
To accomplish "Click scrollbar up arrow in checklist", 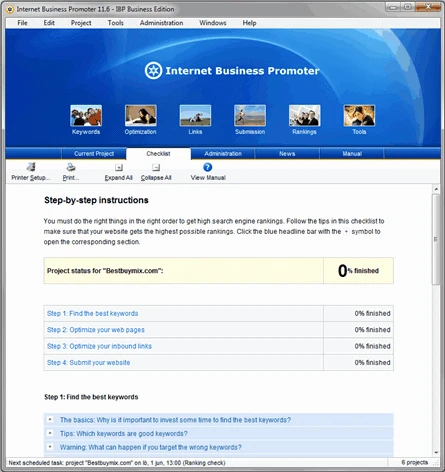I will 436,189.
